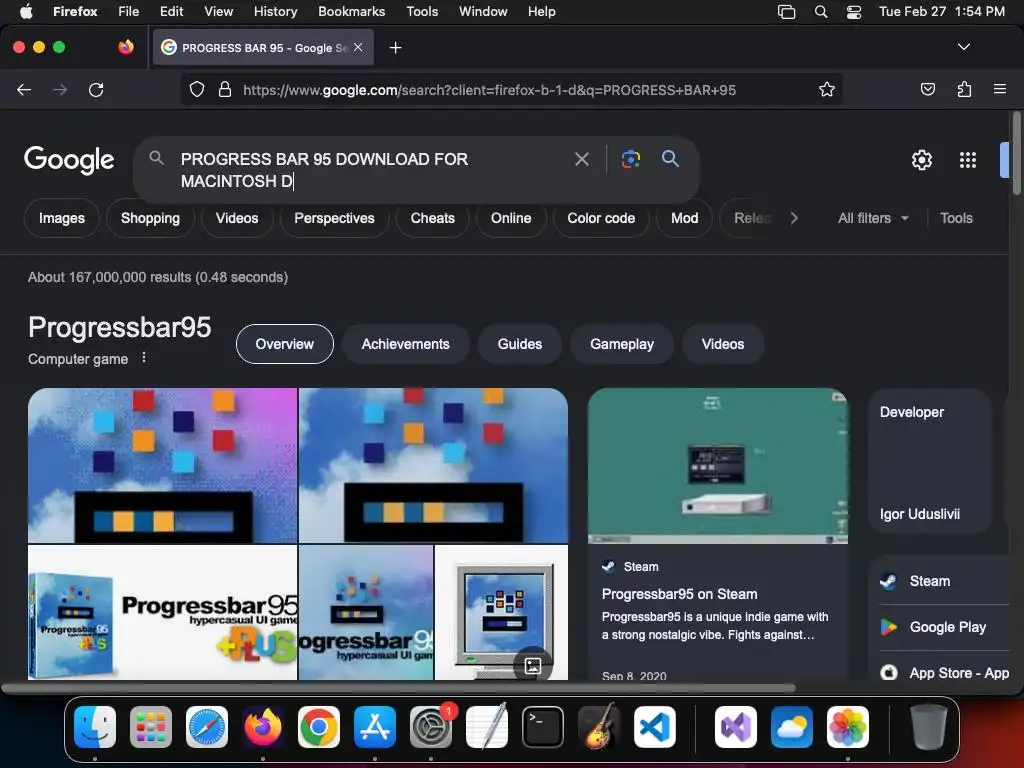Open Visual Studio Code in Dock

click(654, 727)
